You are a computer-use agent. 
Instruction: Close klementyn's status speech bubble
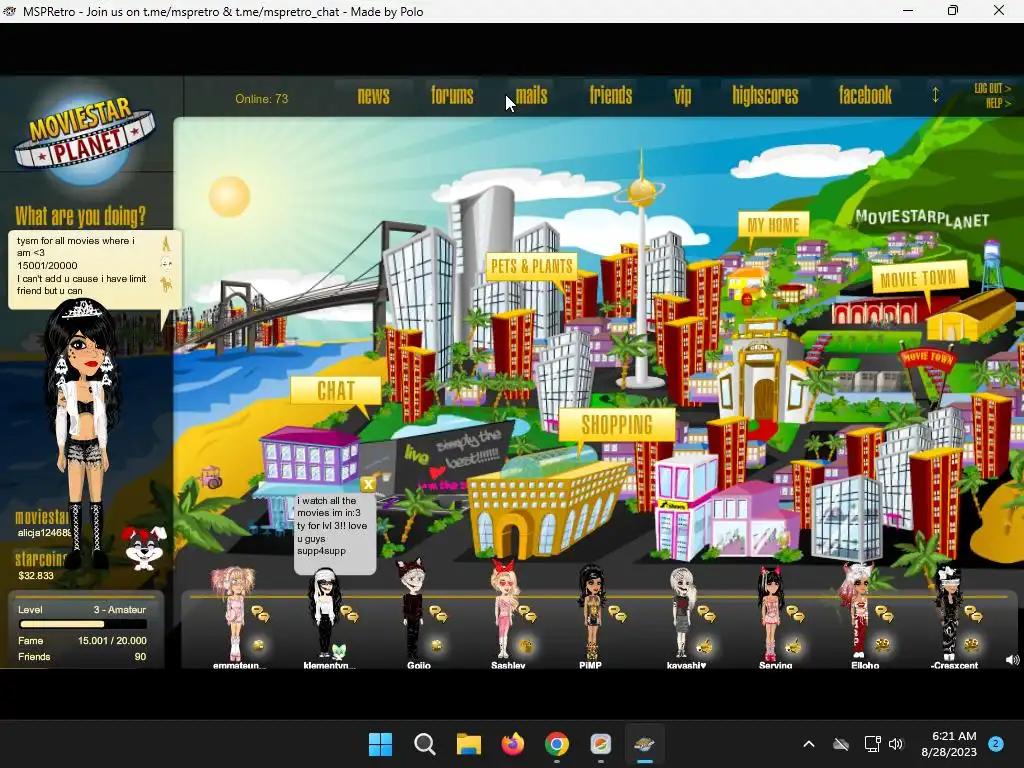[368, 484]
